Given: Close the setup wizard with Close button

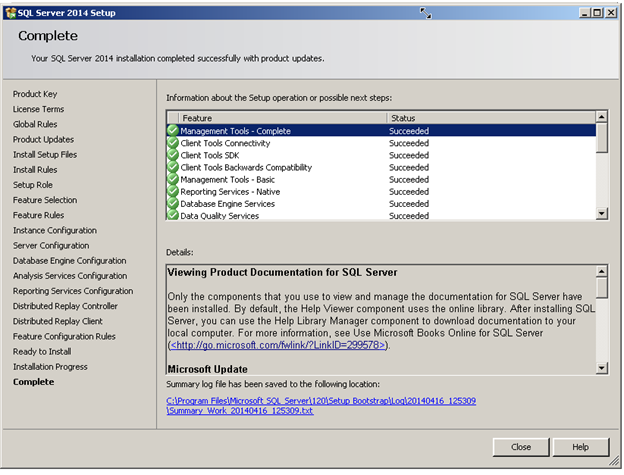Looking at the screenshot, I should pos(521,447).
